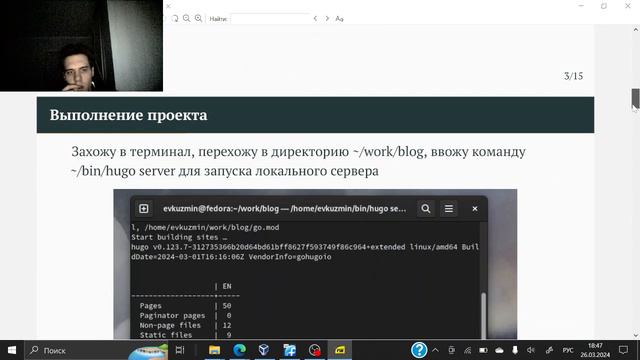Click into the Найти search field
The height and width of the screenshot is (360, 640).
(x=269, y=19)
